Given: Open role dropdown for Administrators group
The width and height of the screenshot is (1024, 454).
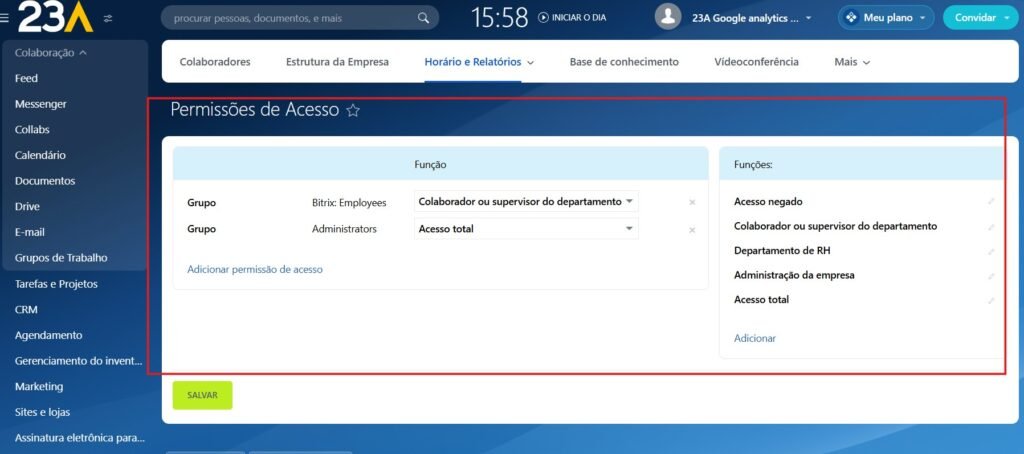Looking at the screenshot, I should 526,229.
